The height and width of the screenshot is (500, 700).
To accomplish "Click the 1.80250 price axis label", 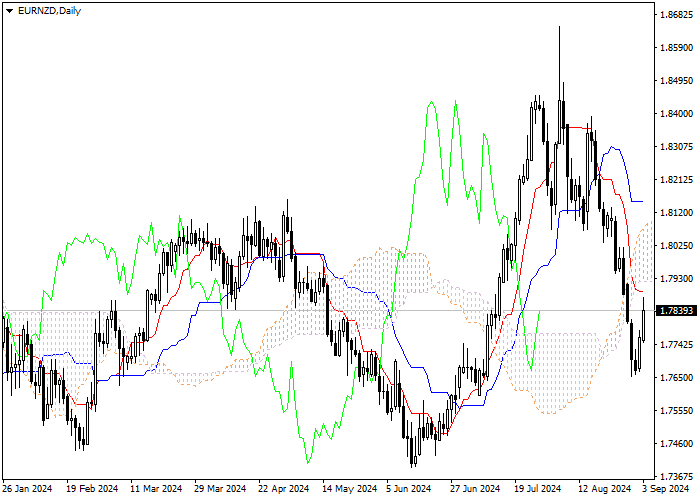I will click(x=676, y=246).
